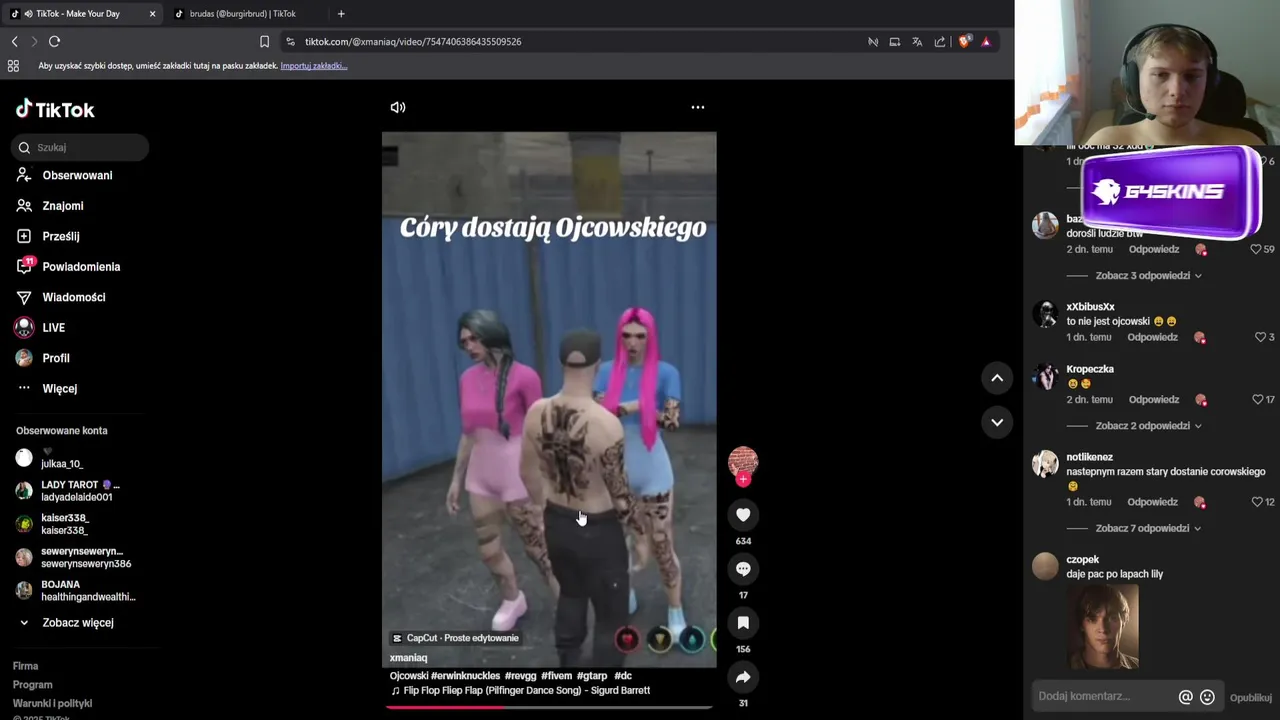Share the video using the arrow icon

(x=743, y=677)
